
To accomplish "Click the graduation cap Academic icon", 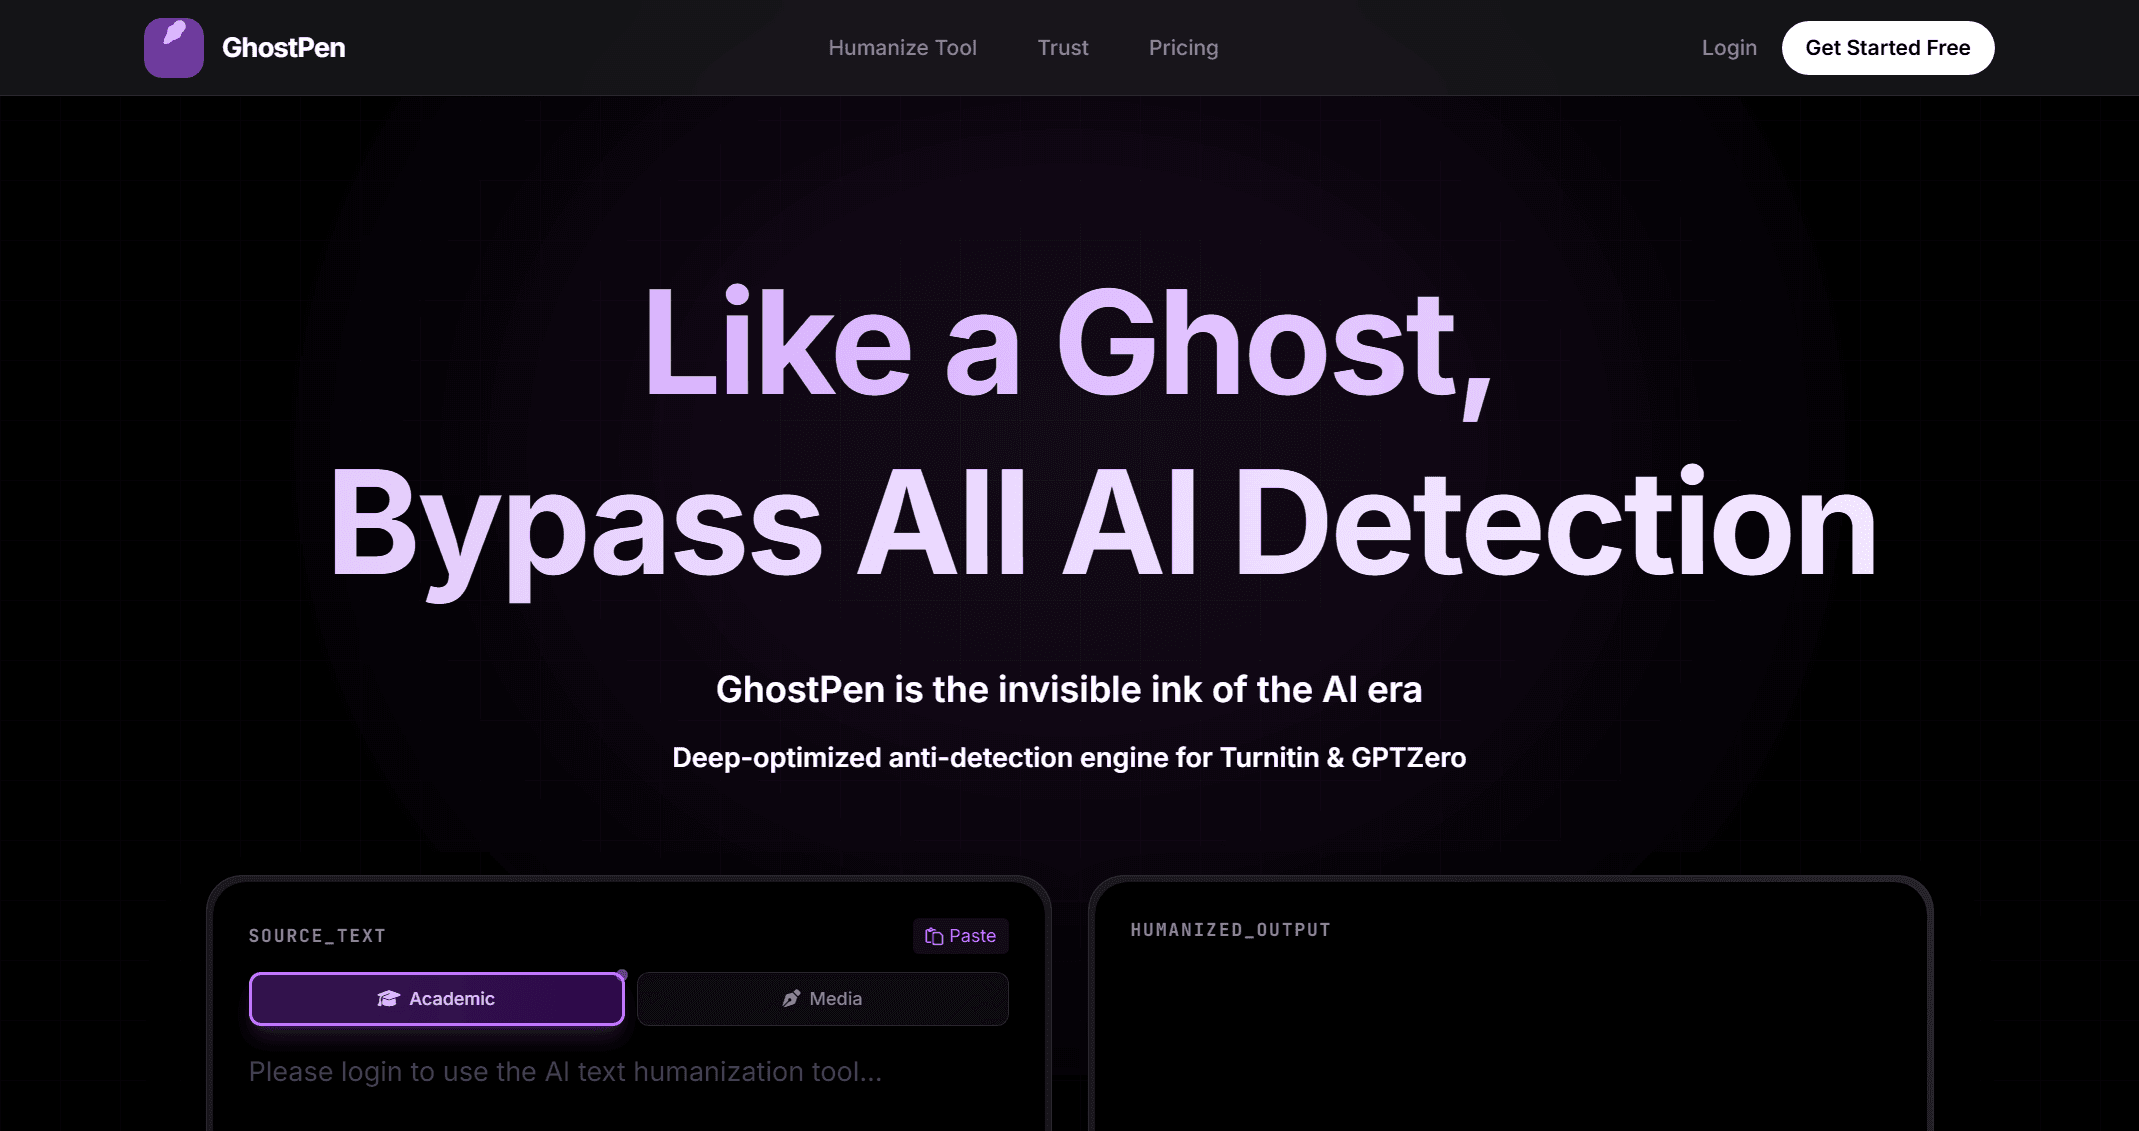I will click(x=388, y=999).
